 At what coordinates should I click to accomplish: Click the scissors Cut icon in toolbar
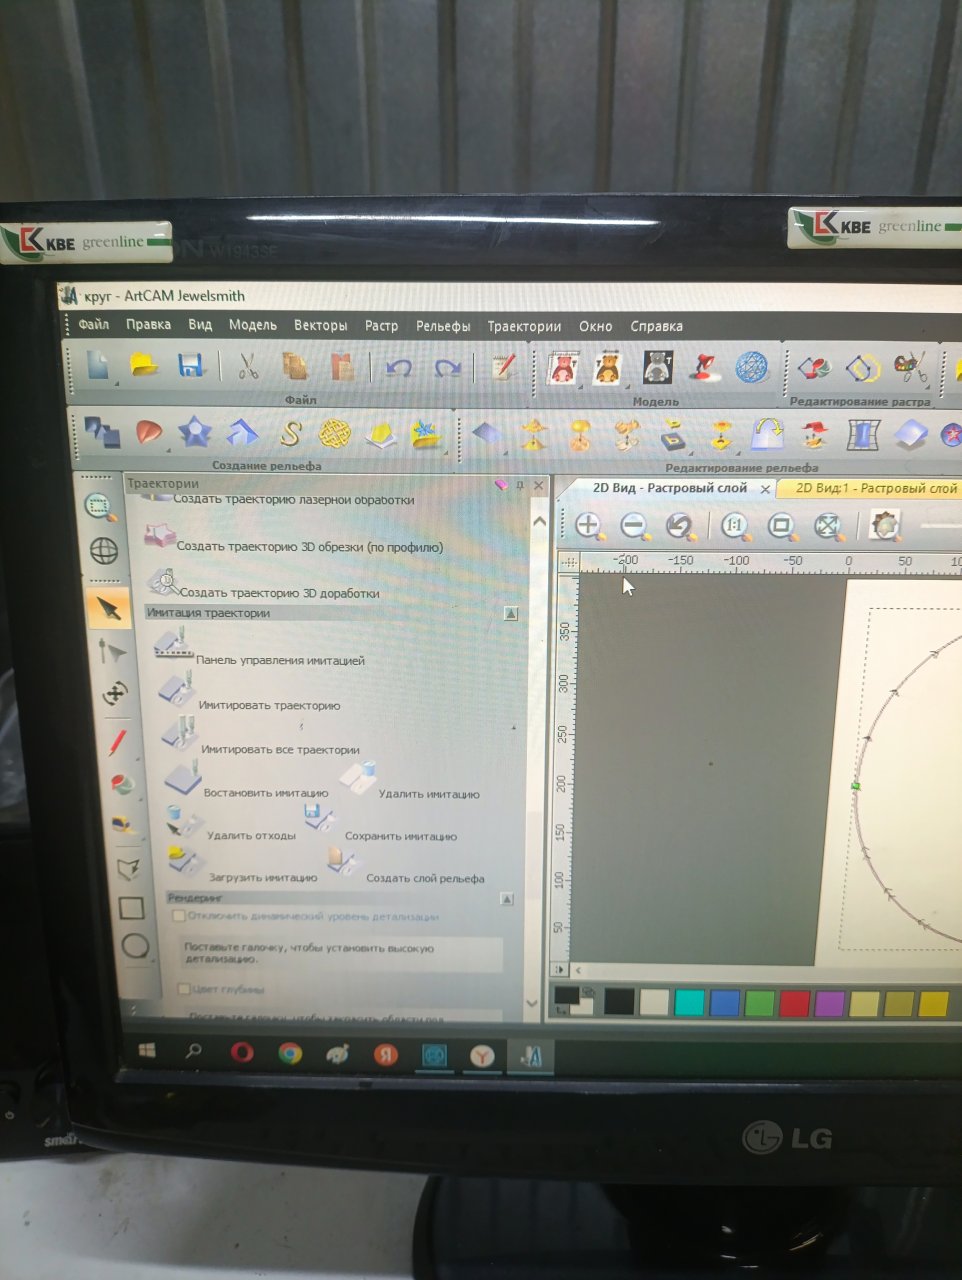pos(249,367)
